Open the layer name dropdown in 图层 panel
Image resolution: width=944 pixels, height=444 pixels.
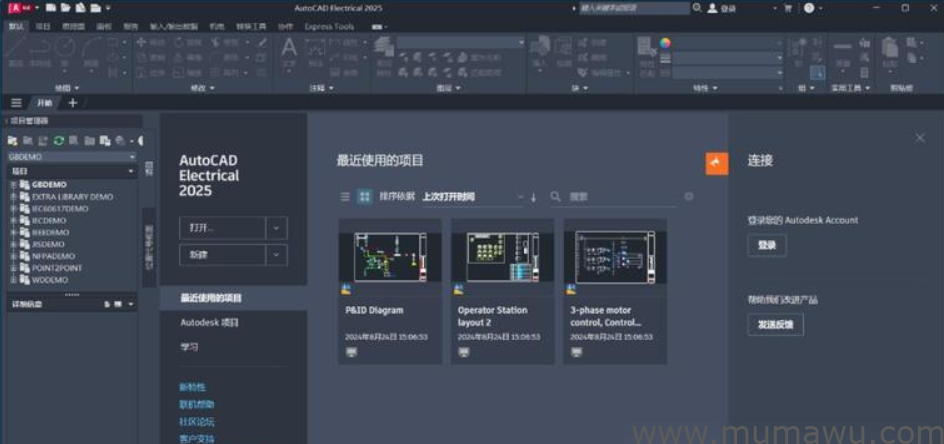click(x=461, y=42)
